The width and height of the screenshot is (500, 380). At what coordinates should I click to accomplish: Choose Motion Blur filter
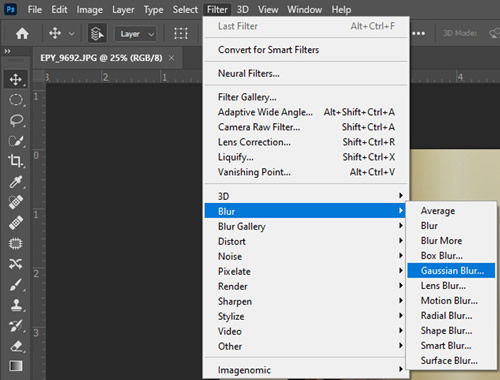(x=451, y=301)
